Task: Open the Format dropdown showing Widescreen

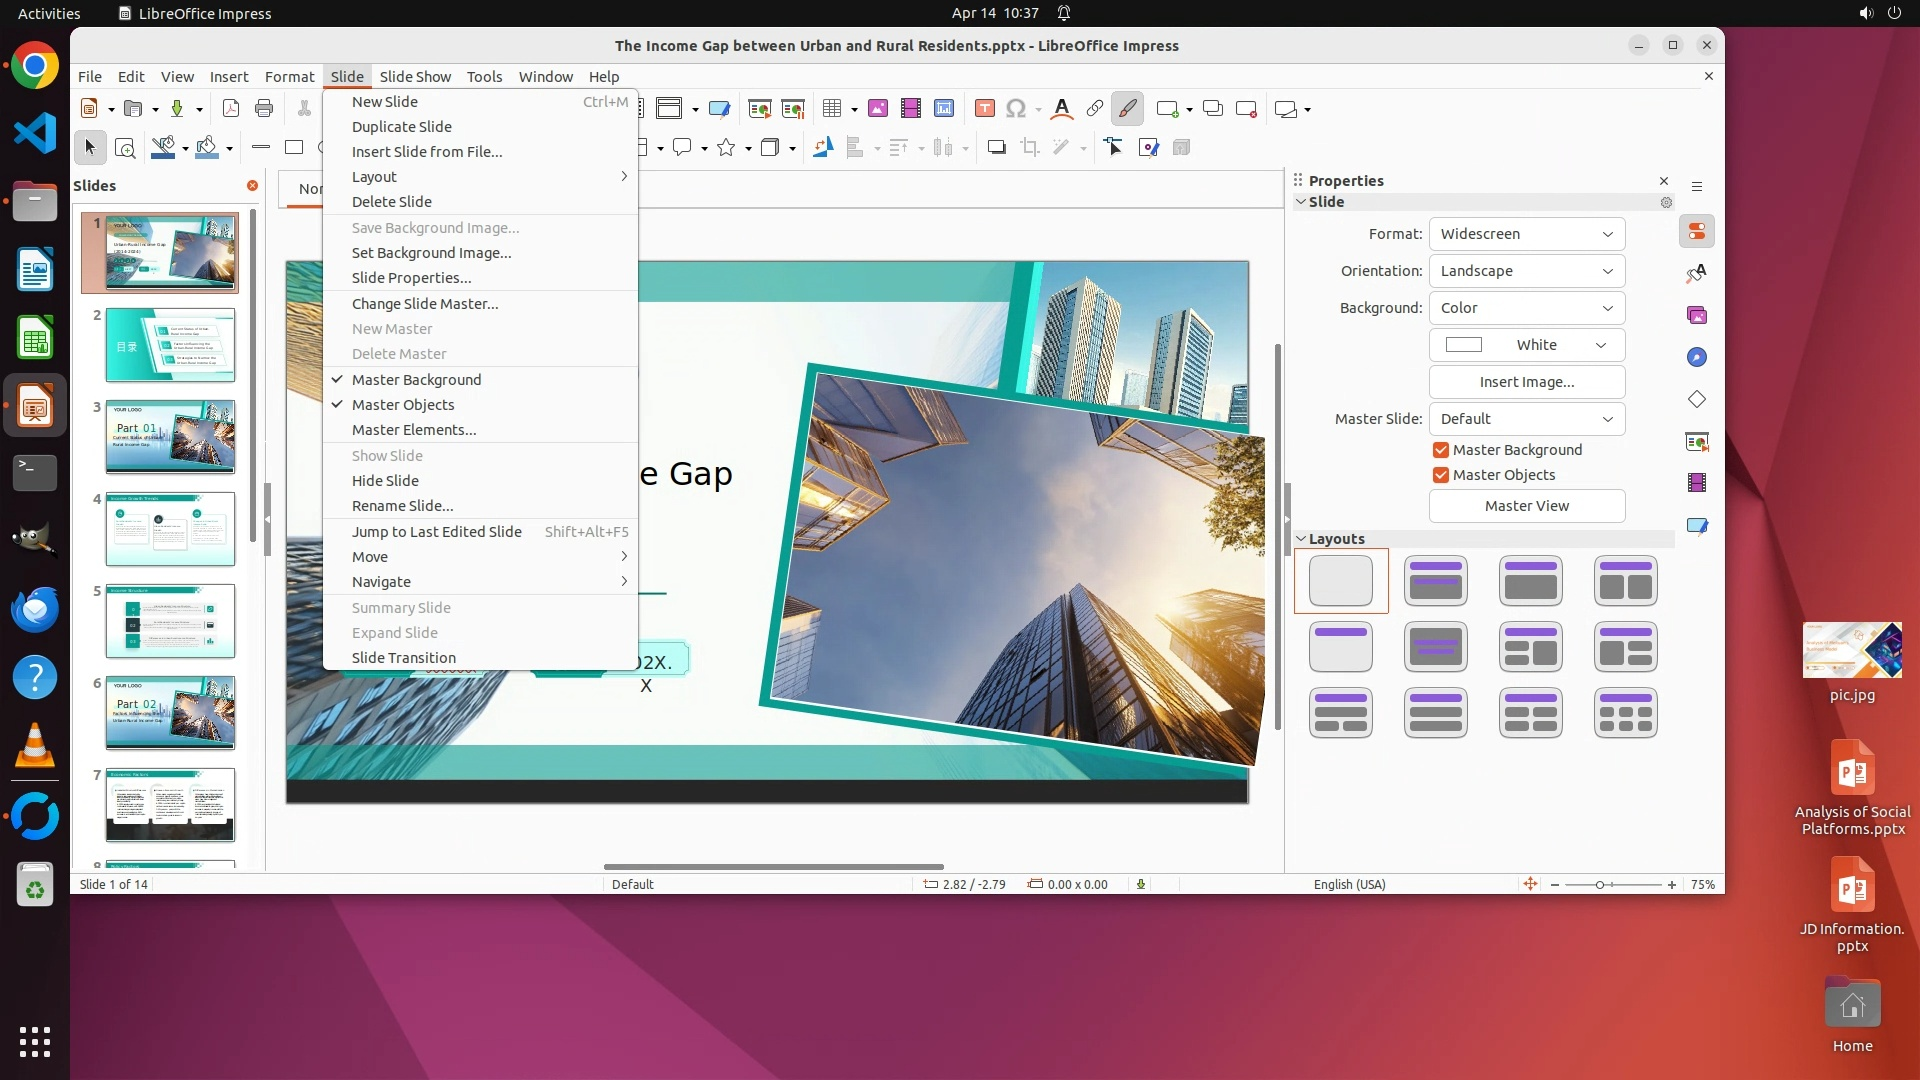Action: coord(1526,234)
